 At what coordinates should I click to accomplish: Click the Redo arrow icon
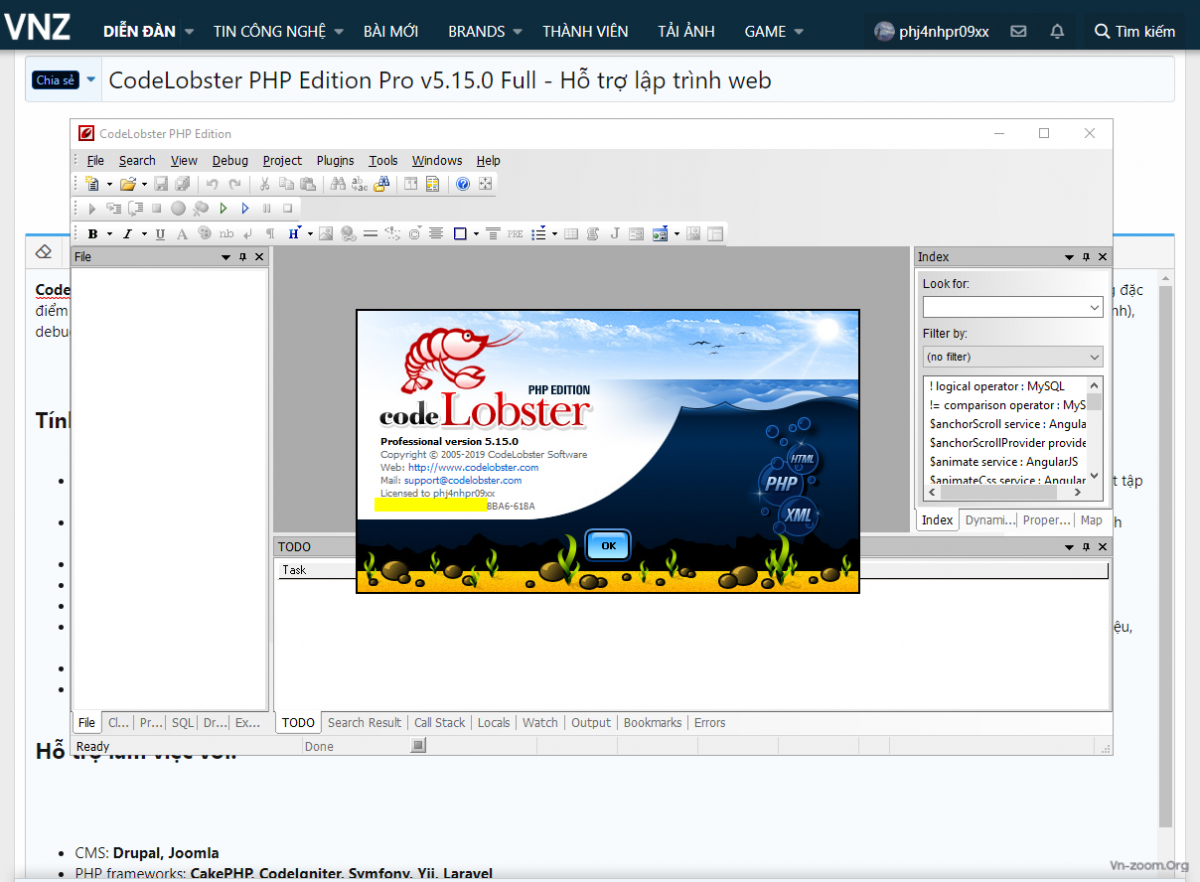point(235,184)
